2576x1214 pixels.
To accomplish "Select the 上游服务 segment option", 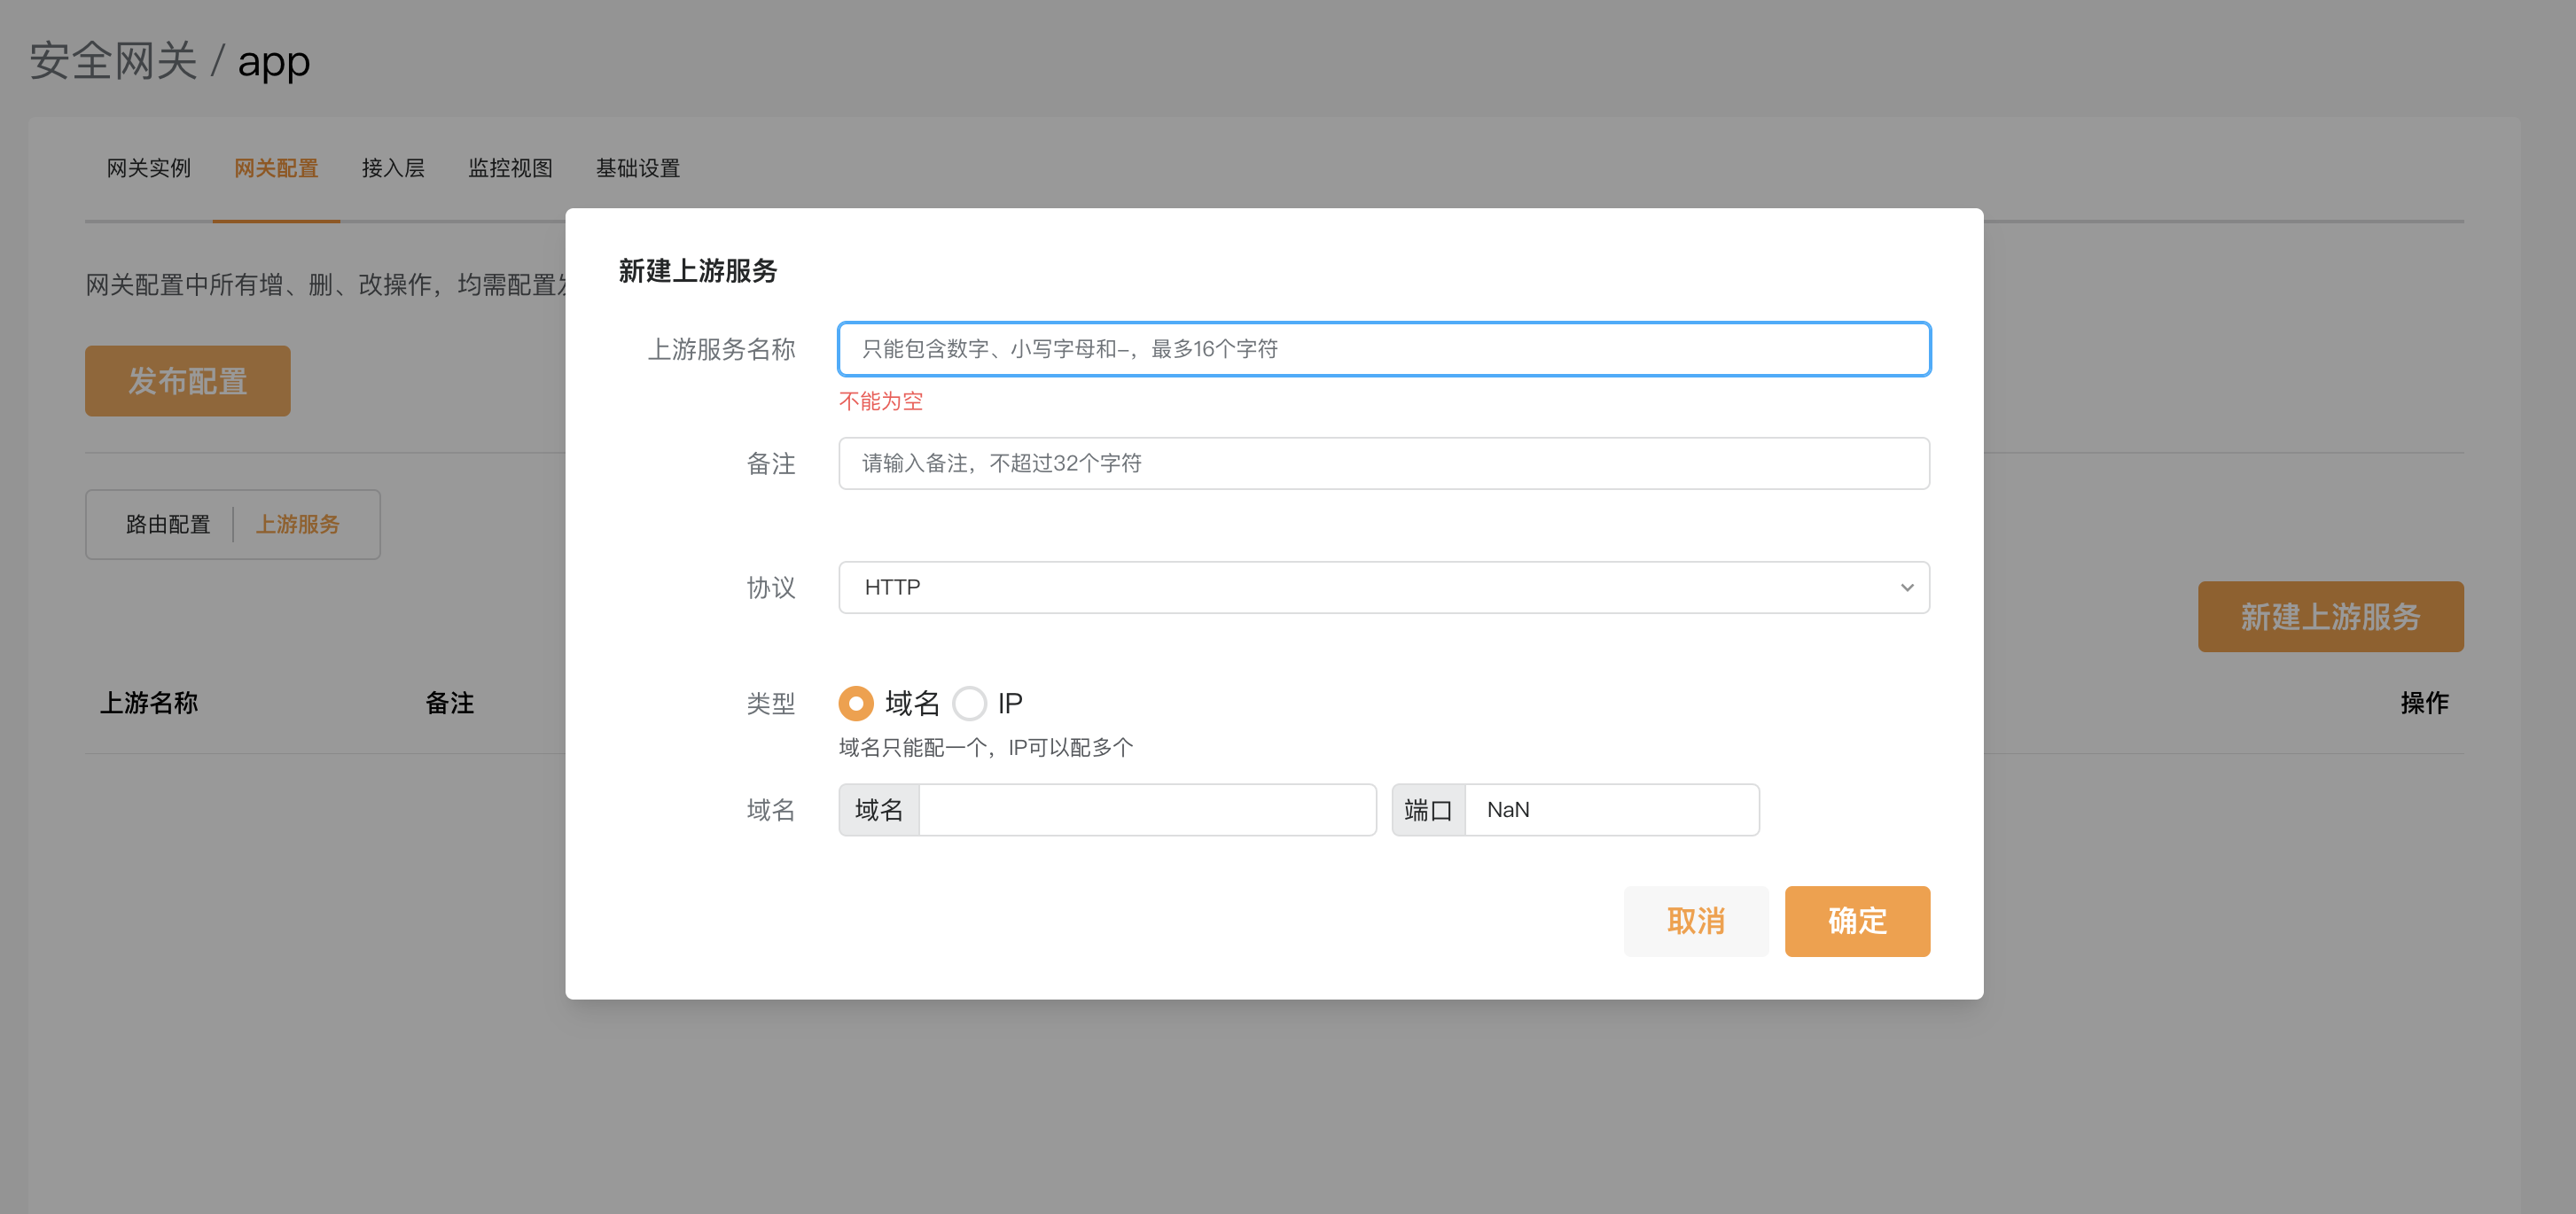I will [x=297, y=524].
